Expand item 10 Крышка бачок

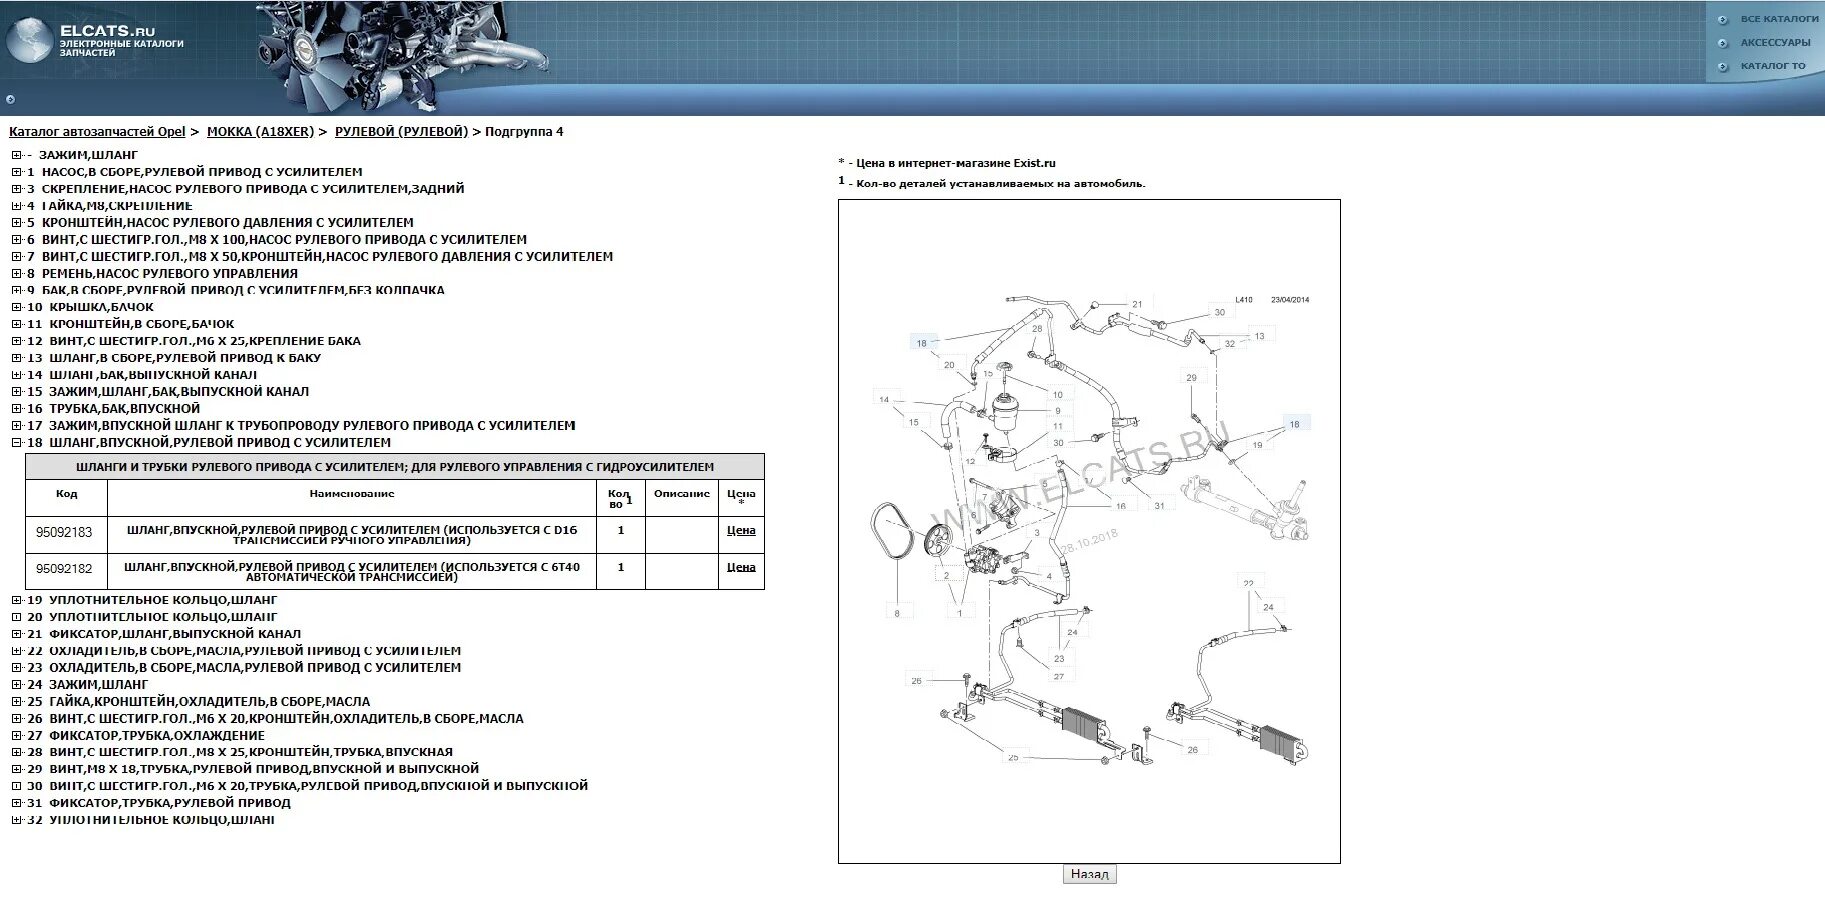[16, 308]
